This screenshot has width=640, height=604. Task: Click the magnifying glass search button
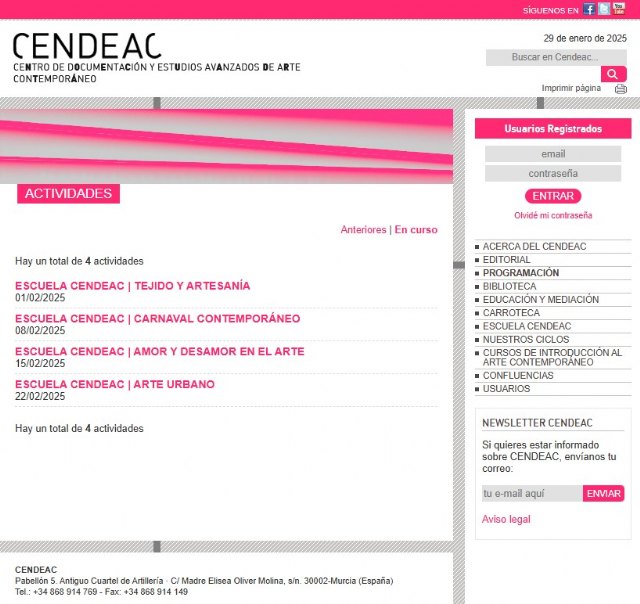click(613, 74)
